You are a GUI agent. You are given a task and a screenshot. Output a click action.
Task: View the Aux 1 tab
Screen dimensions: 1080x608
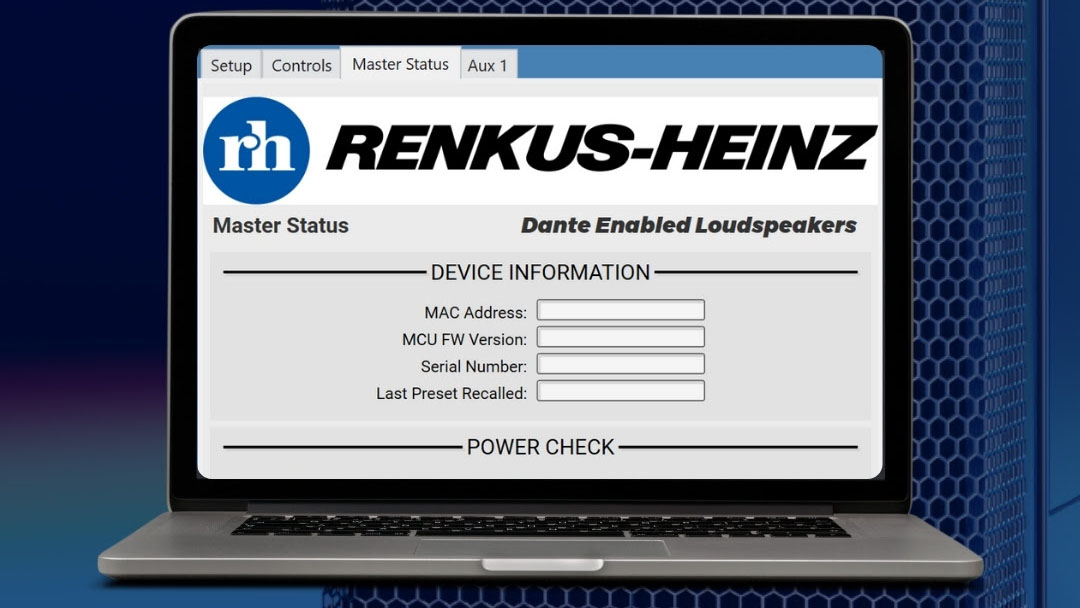click(x=489, y=65)
